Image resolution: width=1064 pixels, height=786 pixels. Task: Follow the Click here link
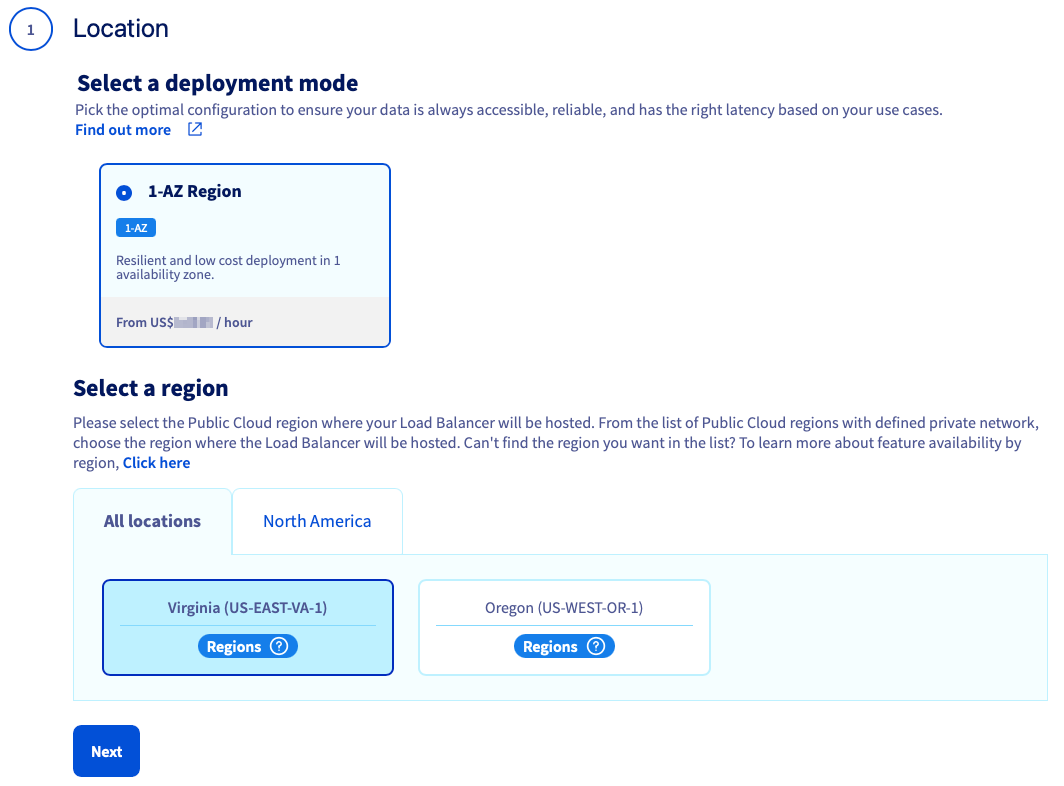pos(156,463)
